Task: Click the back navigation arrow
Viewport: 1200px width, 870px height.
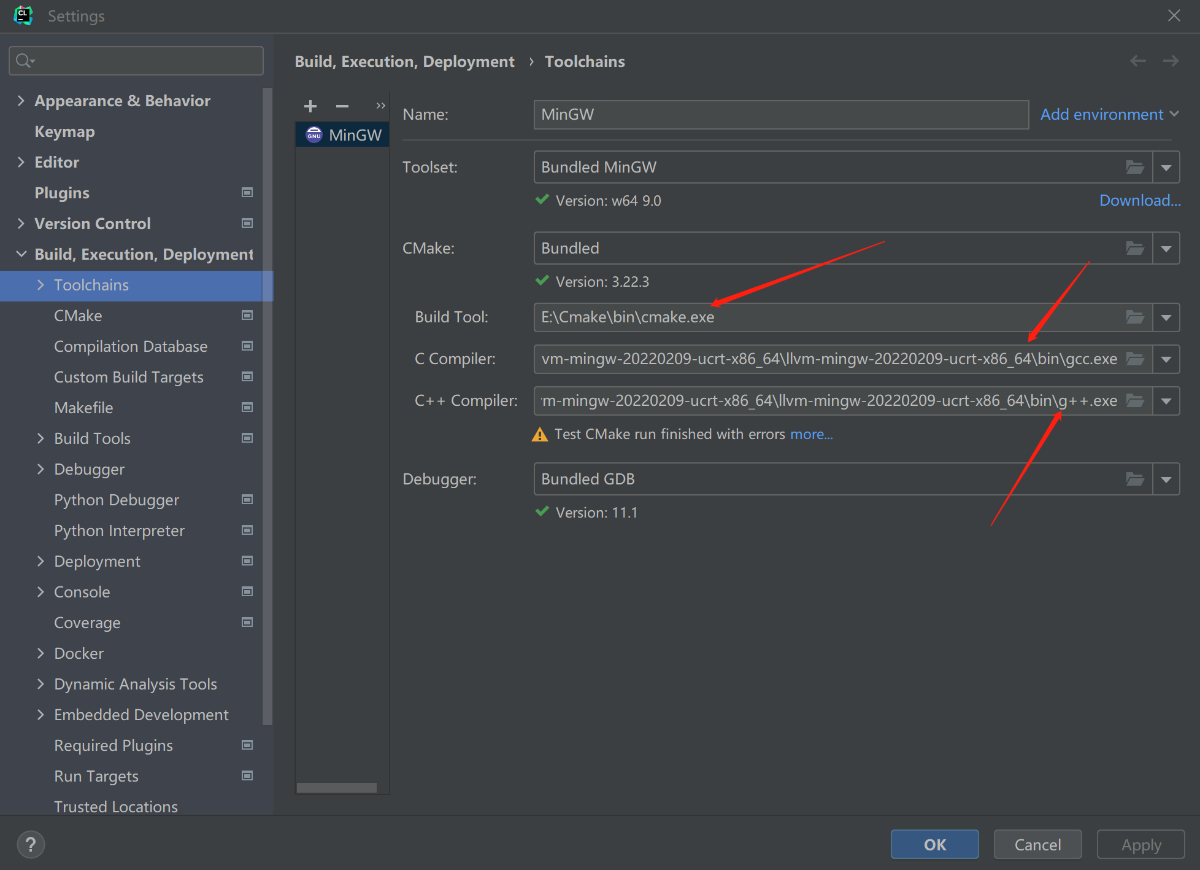Action: 1138,61
